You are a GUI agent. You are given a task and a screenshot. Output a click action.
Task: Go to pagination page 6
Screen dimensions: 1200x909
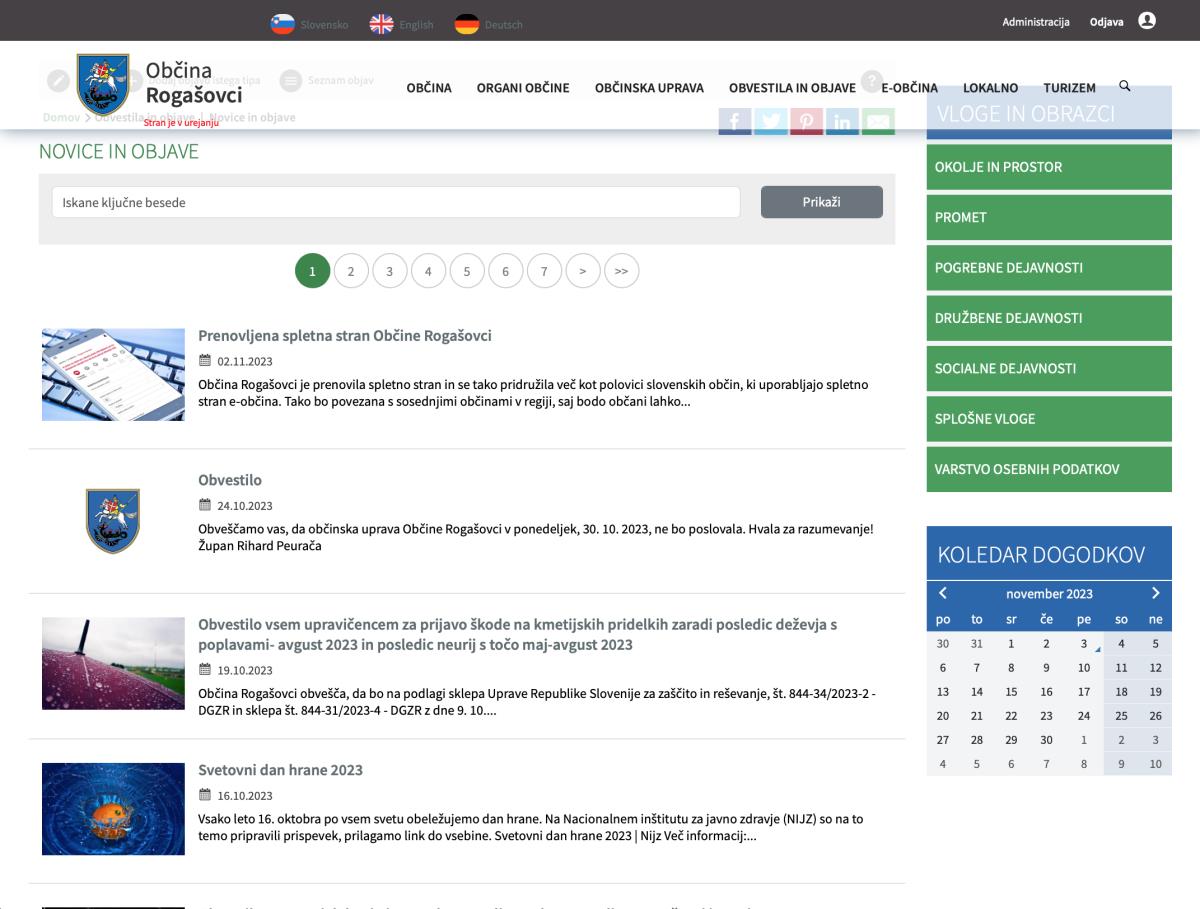pyautogui.click(x=506, y=271)
